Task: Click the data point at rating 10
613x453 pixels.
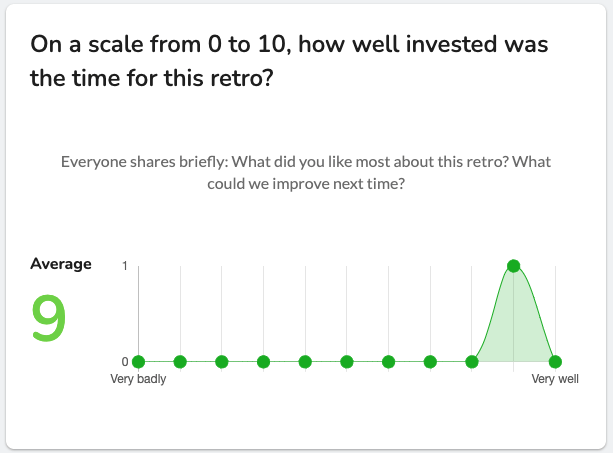Action: tap(555, 362)
